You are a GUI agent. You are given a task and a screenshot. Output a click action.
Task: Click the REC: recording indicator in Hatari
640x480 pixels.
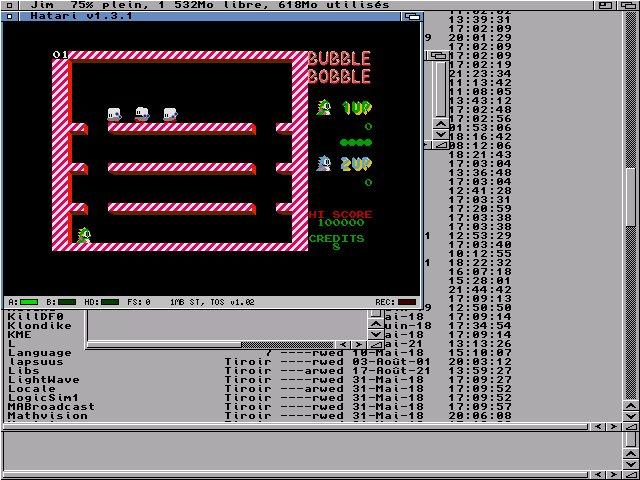tap(407, 302)
